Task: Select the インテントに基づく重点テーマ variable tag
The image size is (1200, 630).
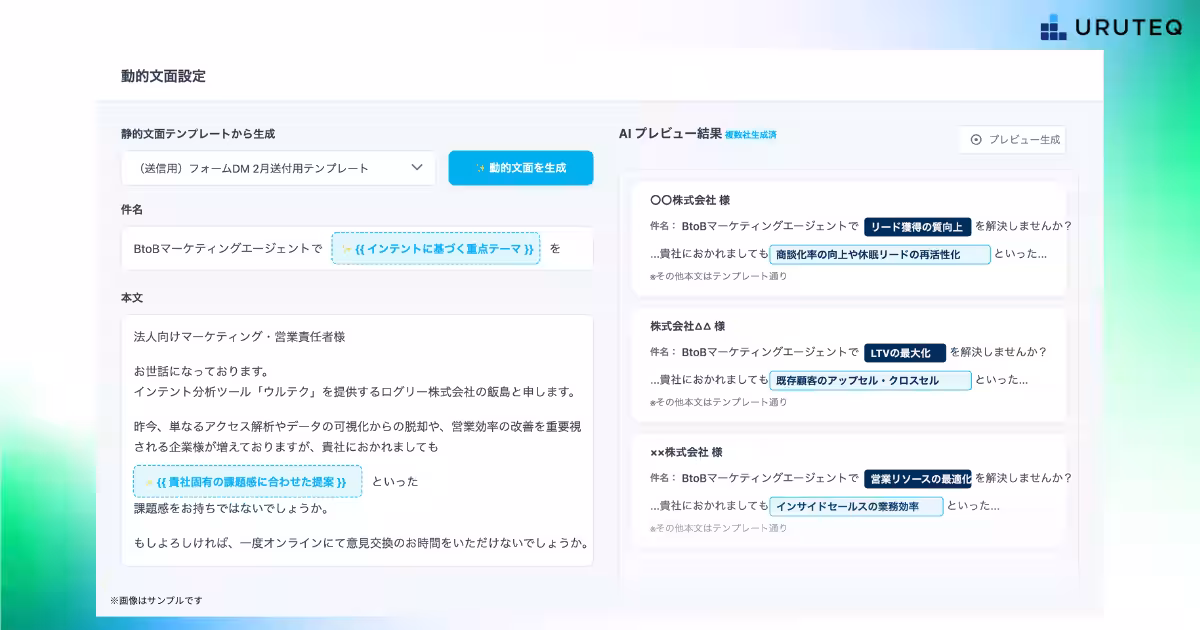Action: pos(436,248)
